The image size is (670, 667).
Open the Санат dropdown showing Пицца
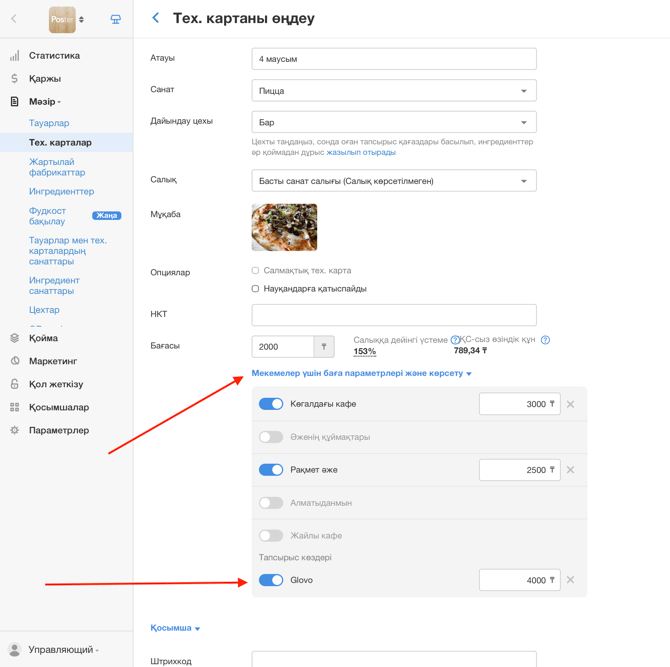pos(394,91)
